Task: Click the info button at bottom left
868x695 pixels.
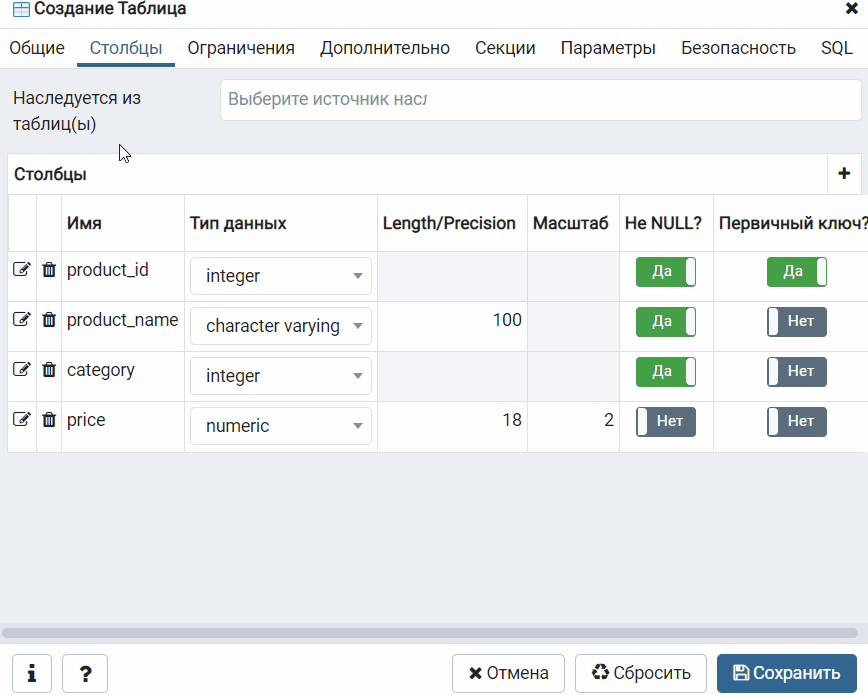Action: (x=32, y=674)
